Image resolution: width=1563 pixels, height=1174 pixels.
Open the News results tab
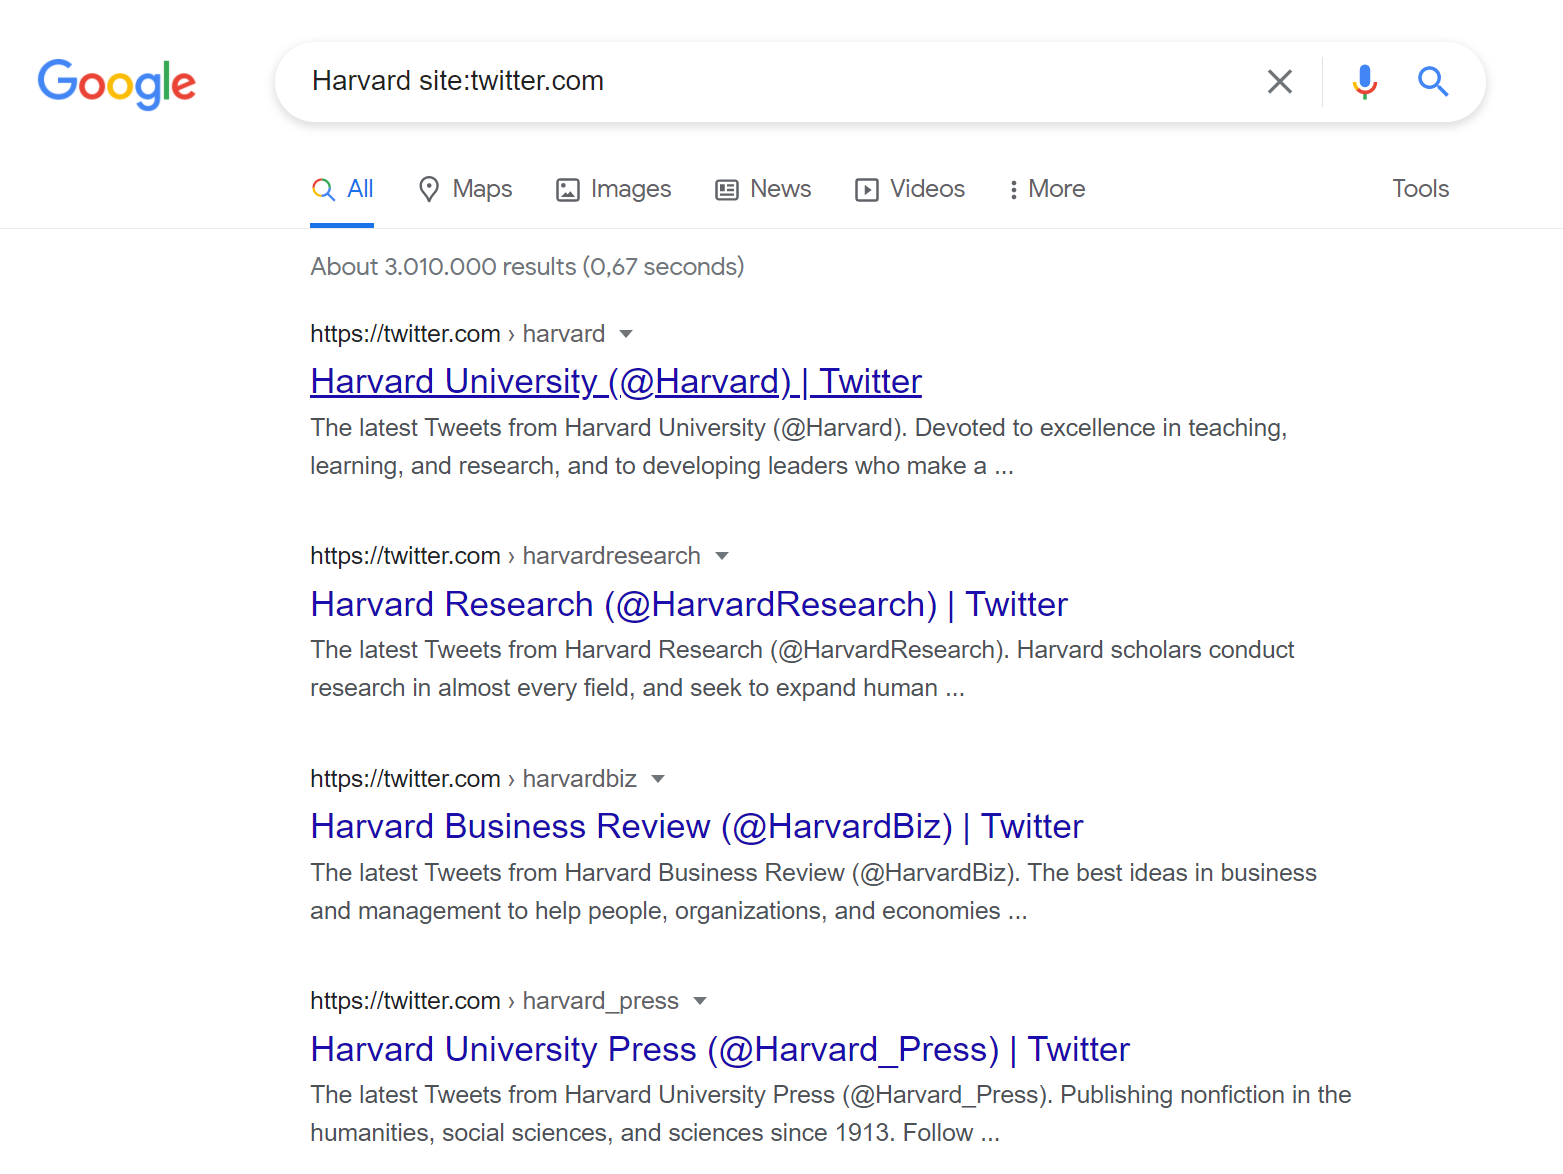763,189
